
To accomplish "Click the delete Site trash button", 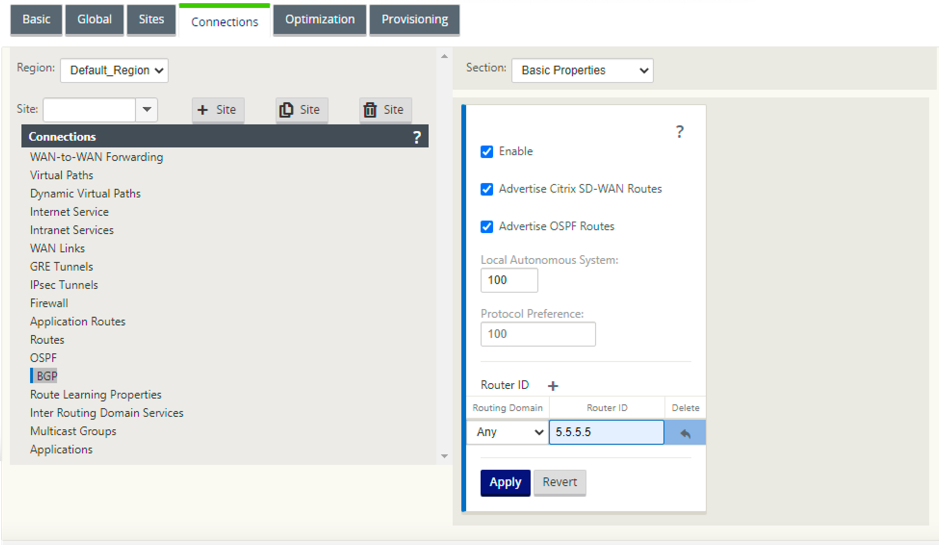I will click(x=386, y=110).
